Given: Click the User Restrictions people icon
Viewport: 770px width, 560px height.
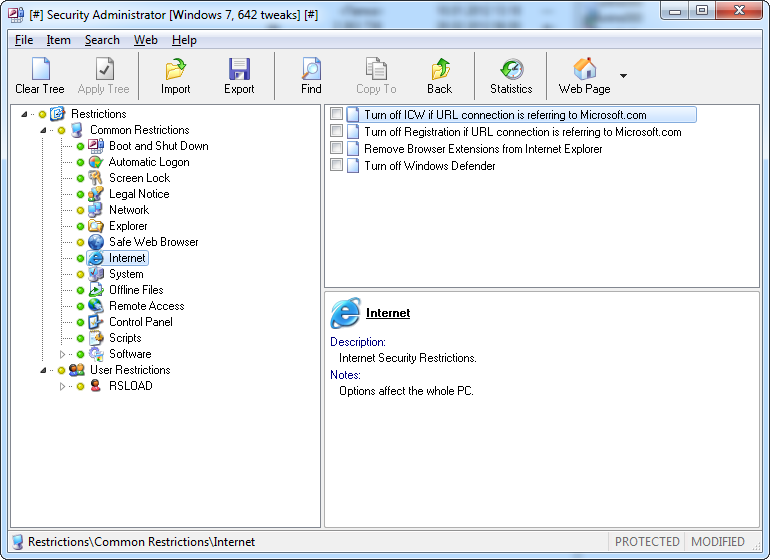Looking at the screenshot, I should tap(77, 370).
